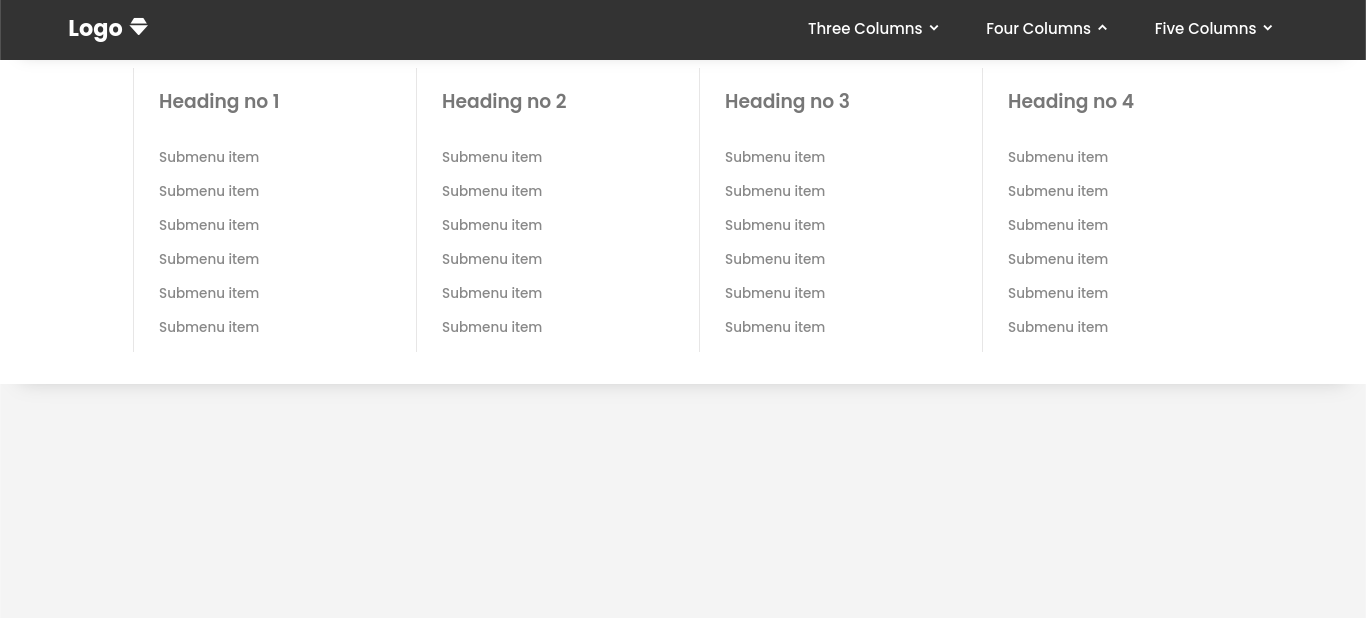
Task: Select the Four Columns menu label
Action: tap(1037, 29)
